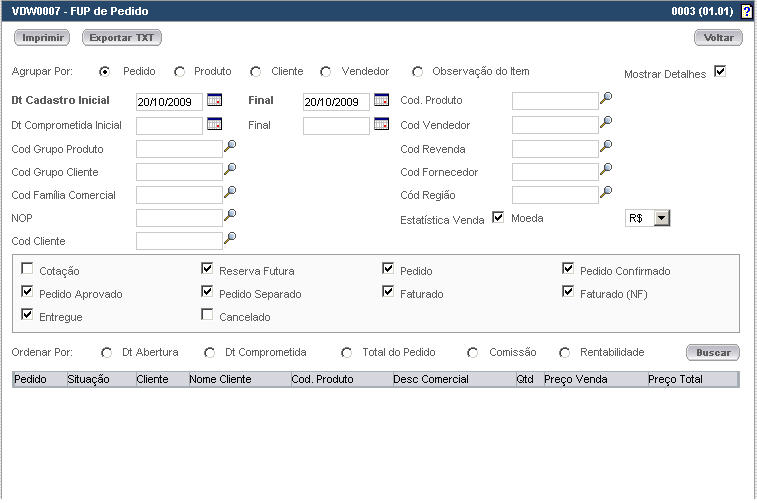The image size is (757, 503).
Task: Open help question mark icon
Action: pos(746,11)
